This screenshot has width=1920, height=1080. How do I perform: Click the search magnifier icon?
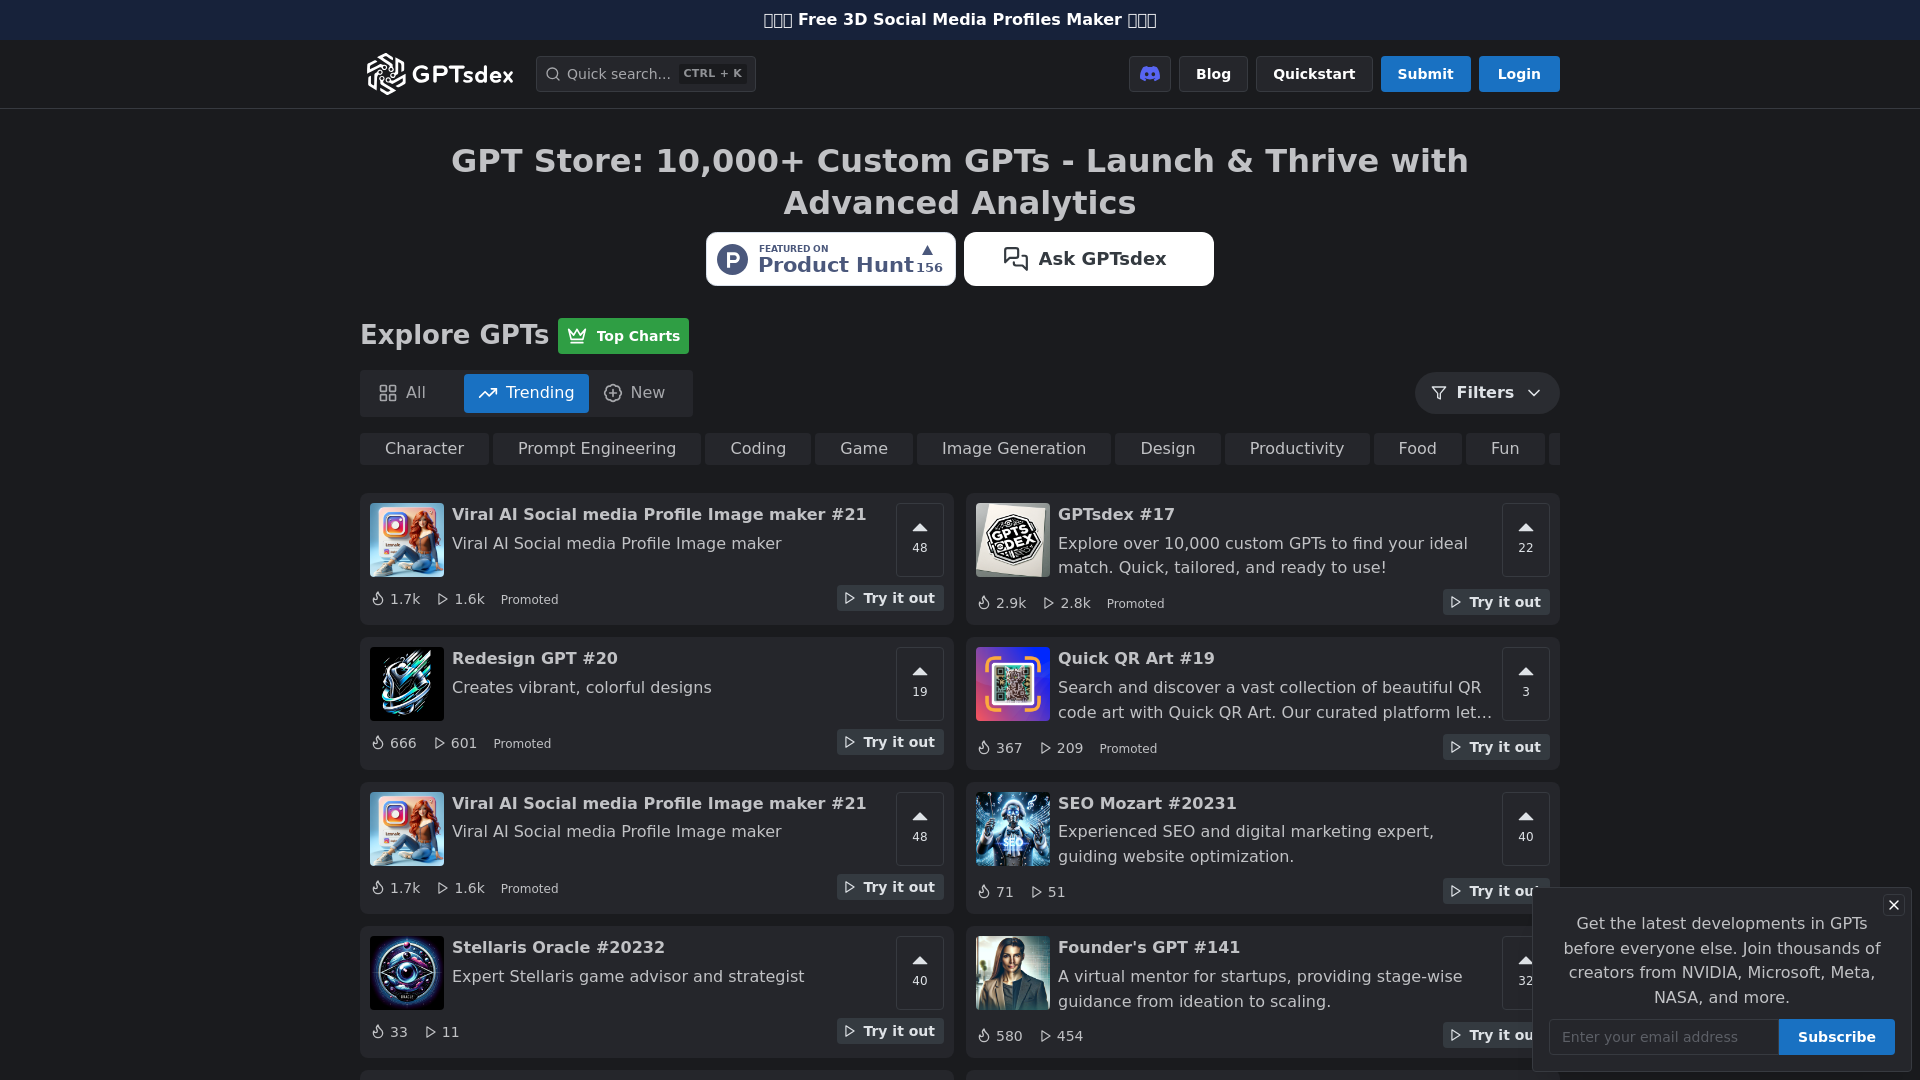(553, 74)
